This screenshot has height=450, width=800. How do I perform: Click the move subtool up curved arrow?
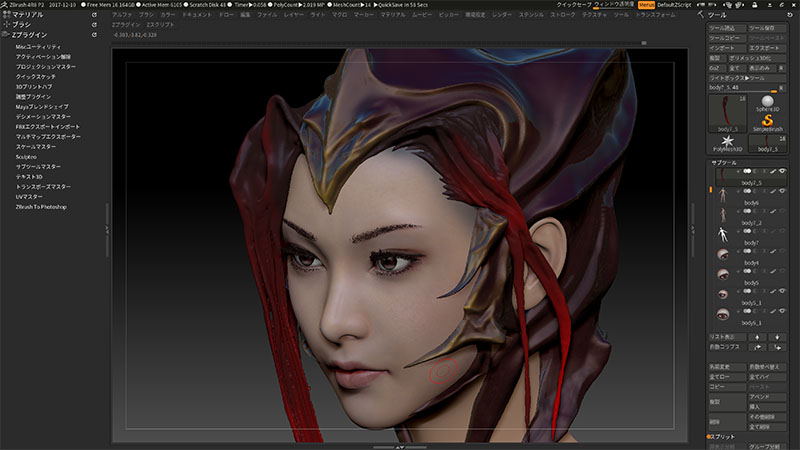(x=757, y=347)
